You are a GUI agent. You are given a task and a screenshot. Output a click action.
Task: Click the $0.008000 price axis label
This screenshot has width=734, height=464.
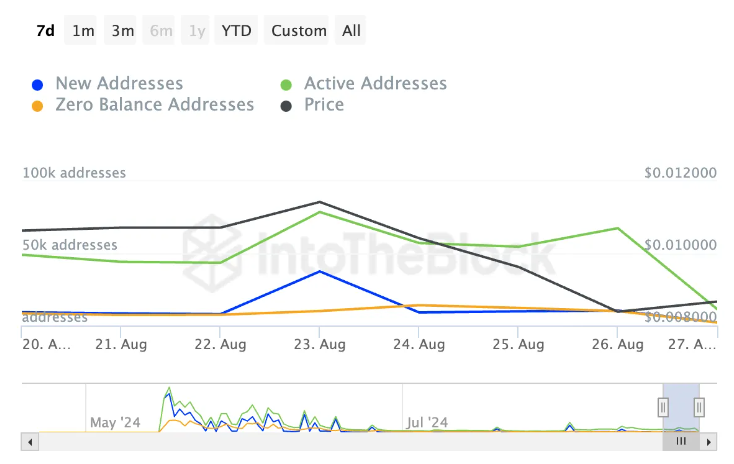(680, 317)
